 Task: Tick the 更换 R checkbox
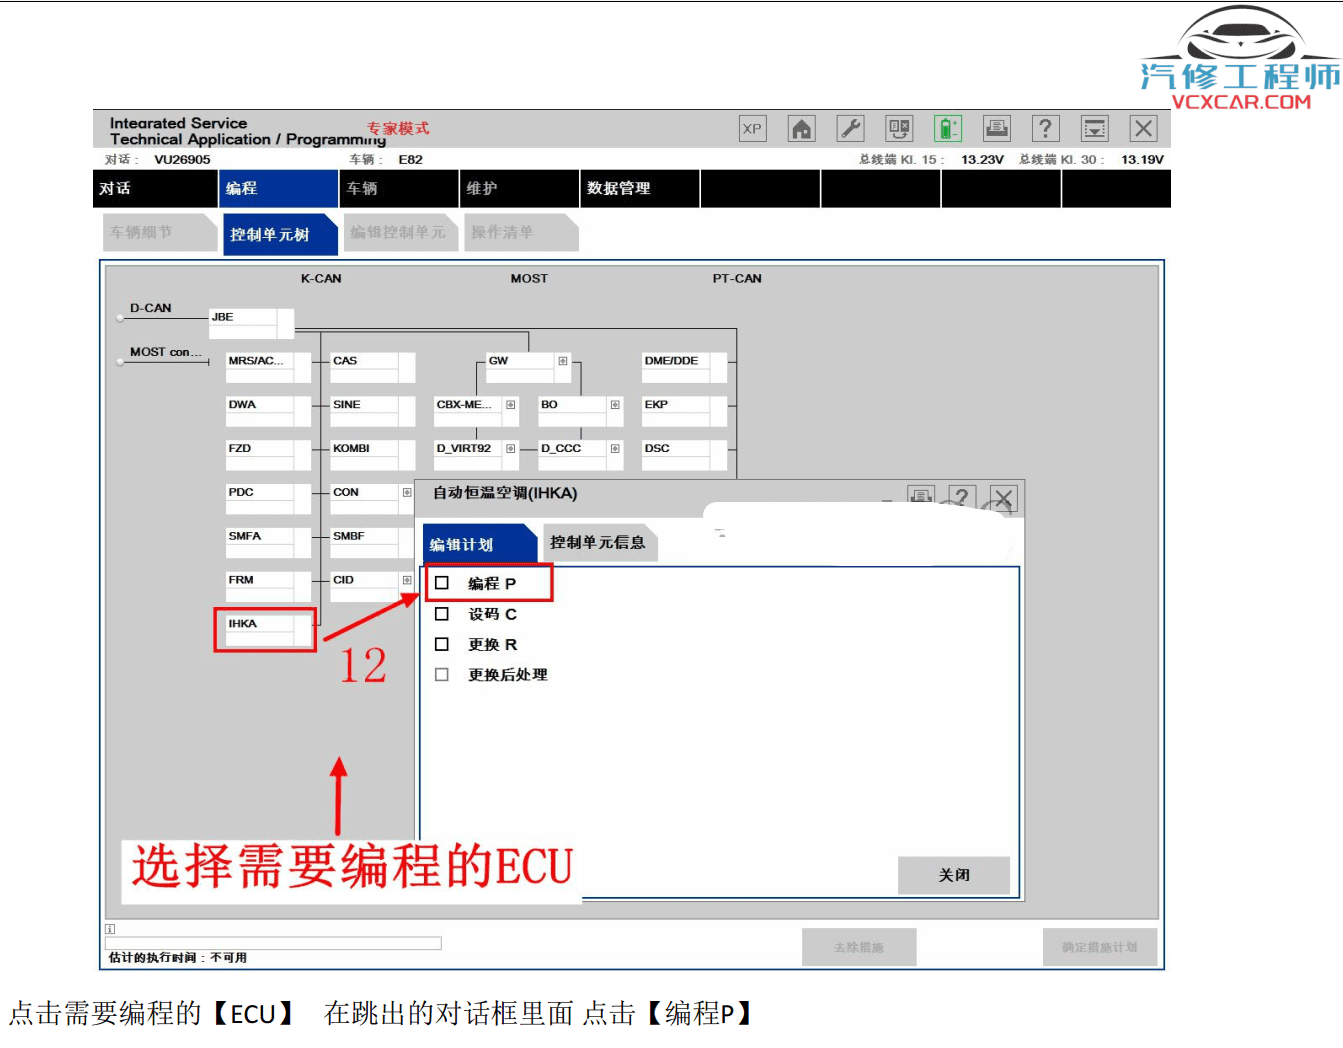pos(441,644)
